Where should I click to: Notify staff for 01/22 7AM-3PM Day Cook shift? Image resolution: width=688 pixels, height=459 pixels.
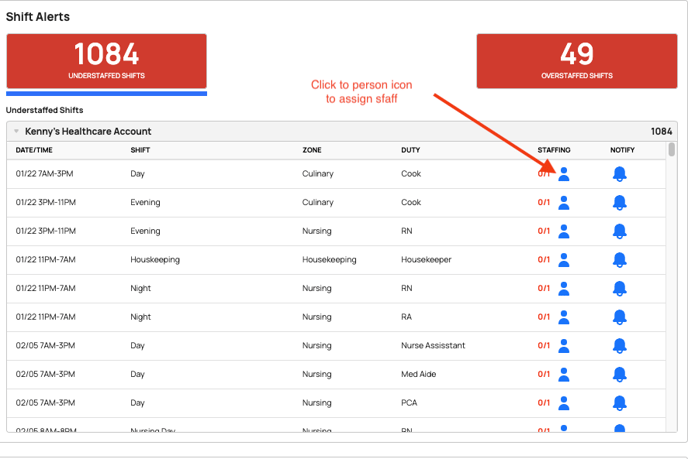[x=620, y=174]
